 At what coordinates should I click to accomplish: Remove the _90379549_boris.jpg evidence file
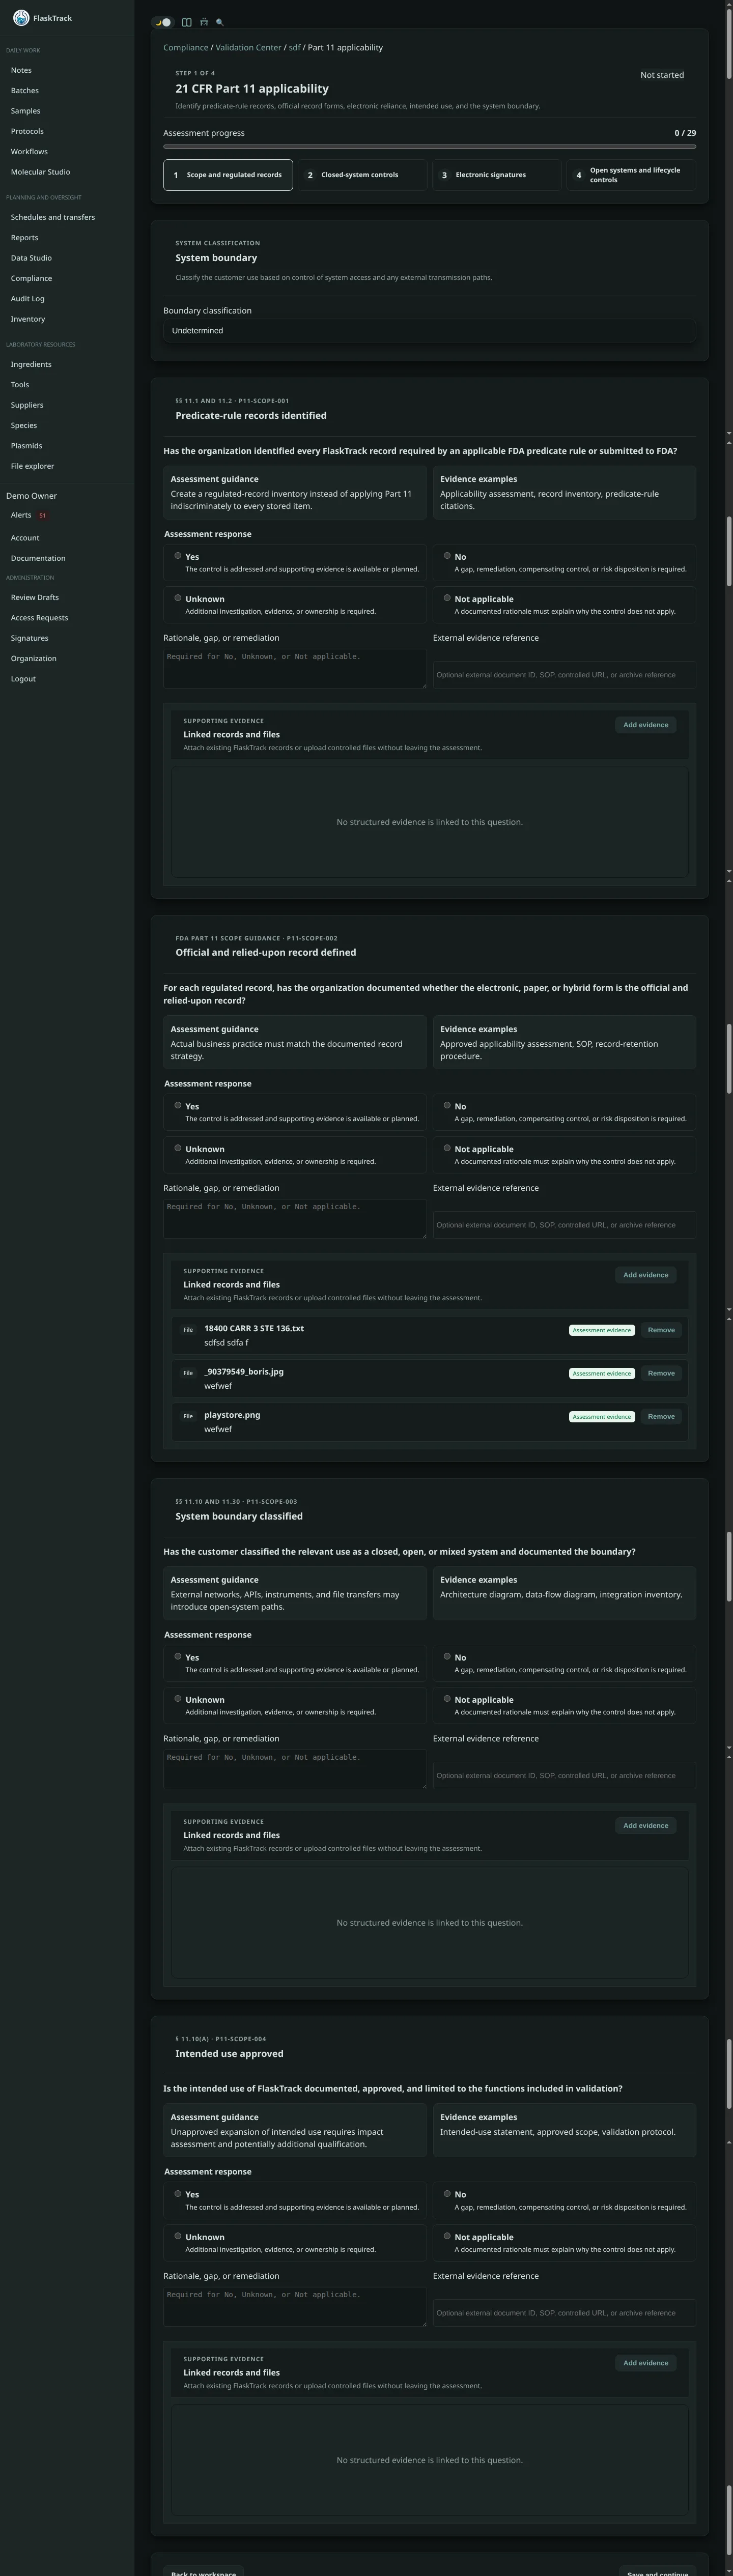pos(661,1373)
